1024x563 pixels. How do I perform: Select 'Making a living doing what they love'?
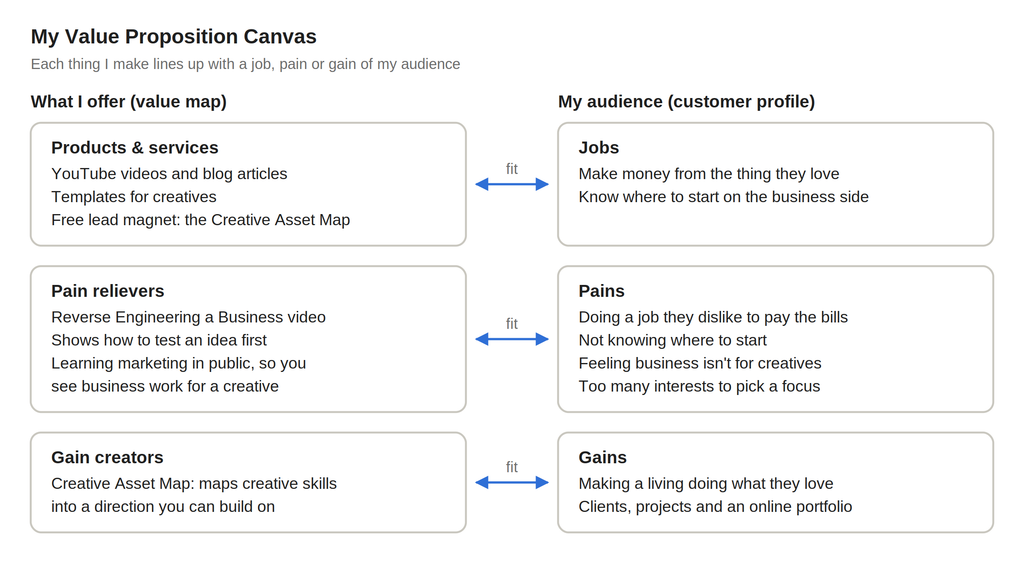[706, 484]
